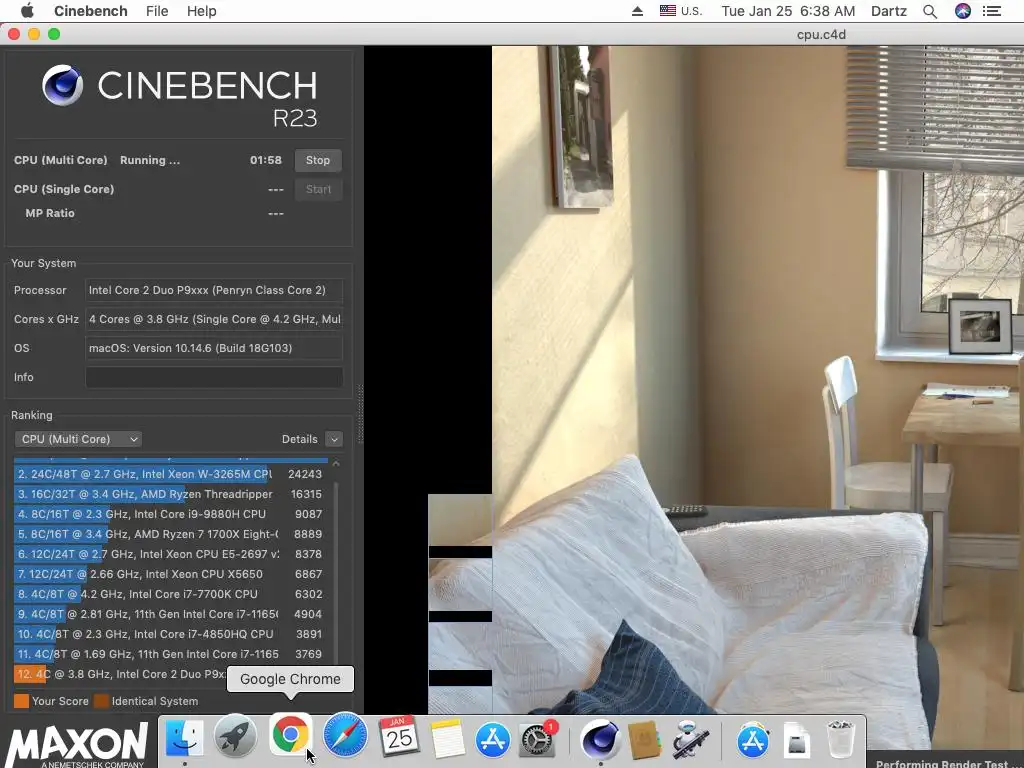Click the Processor value field
Image resolution: width=1024 pixels, height=768 pixels.
tap(214, 291)
